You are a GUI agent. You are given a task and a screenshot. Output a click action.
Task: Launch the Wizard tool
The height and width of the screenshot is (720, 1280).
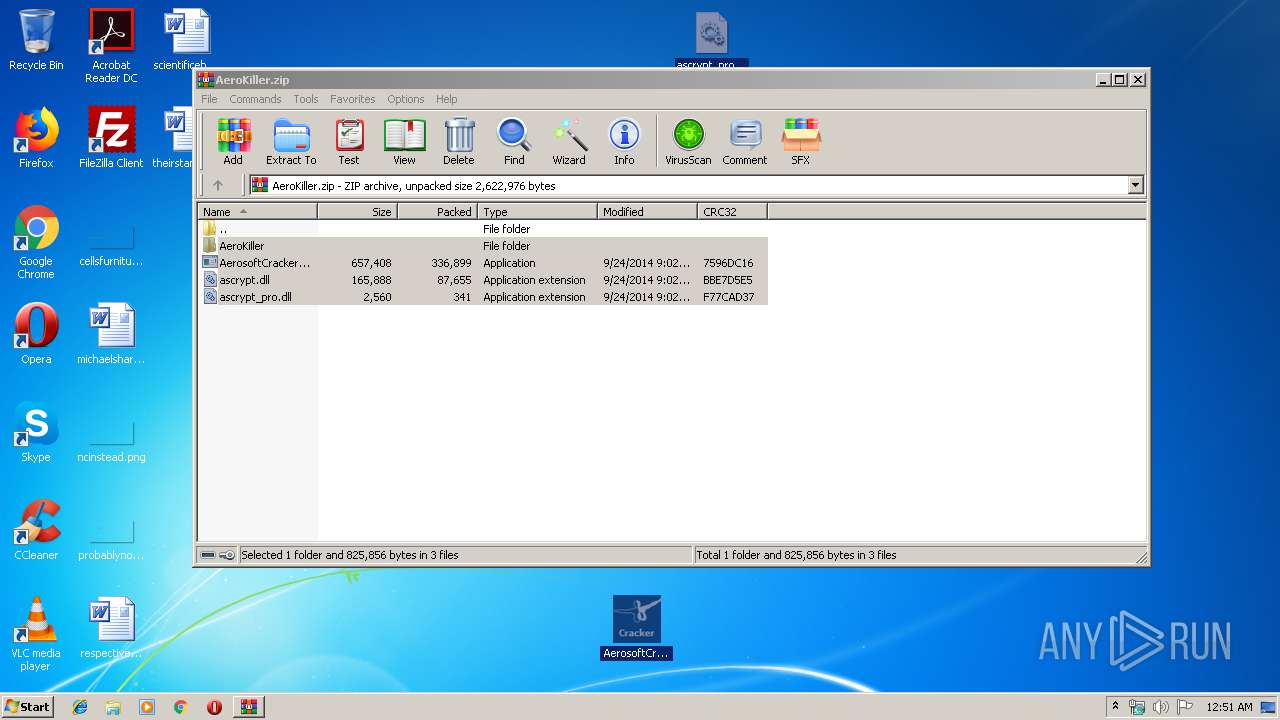(x=569, y=141)
